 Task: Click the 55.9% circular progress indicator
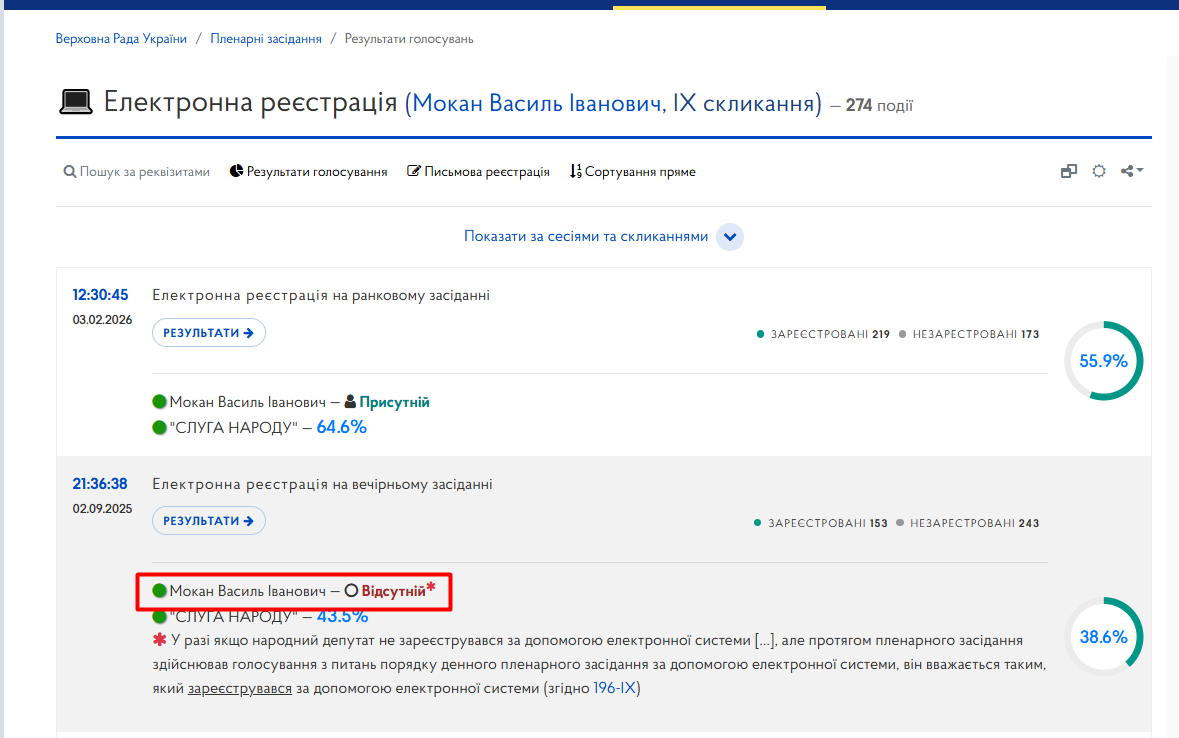(x=1103, y=361)
